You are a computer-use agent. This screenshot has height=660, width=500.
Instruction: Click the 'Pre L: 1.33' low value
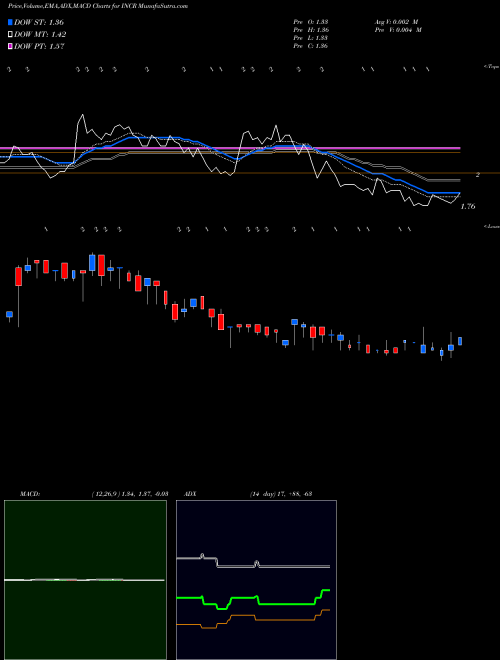click(x=311, y=38)
